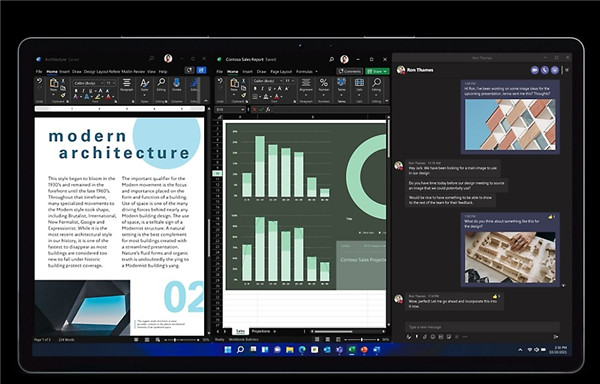Viewport: 600px width, 384px height.
Task: Start audio call with Ron Thames
Action: (x=545, y=70)
